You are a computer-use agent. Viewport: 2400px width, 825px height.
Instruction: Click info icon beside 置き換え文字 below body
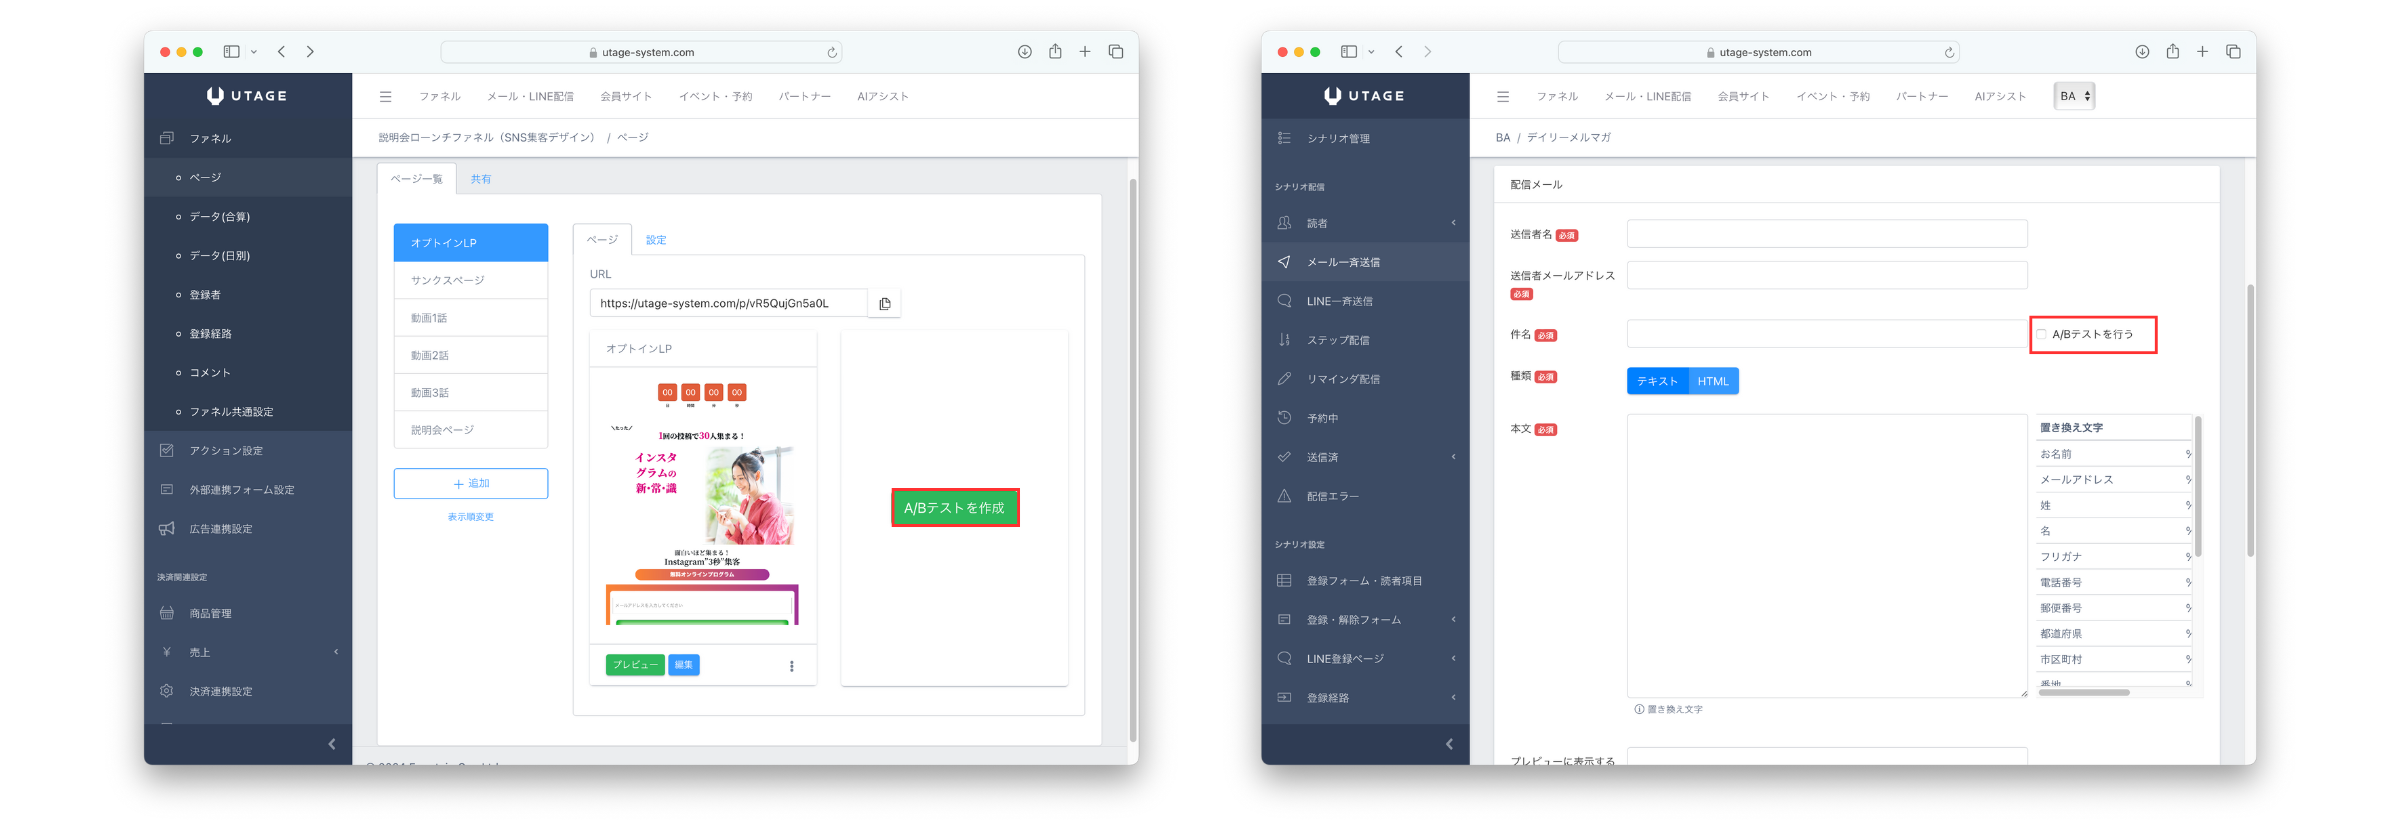tap(1639, 709)
